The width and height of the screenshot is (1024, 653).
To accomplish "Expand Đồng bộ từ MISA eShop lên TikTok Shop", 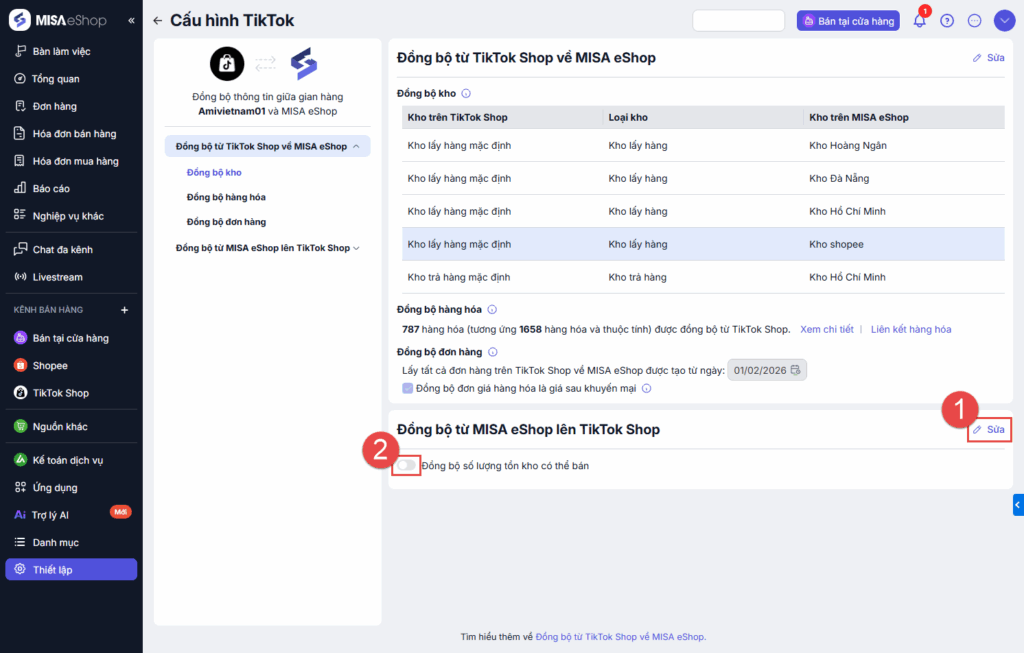I will click(x=356, y=248).
